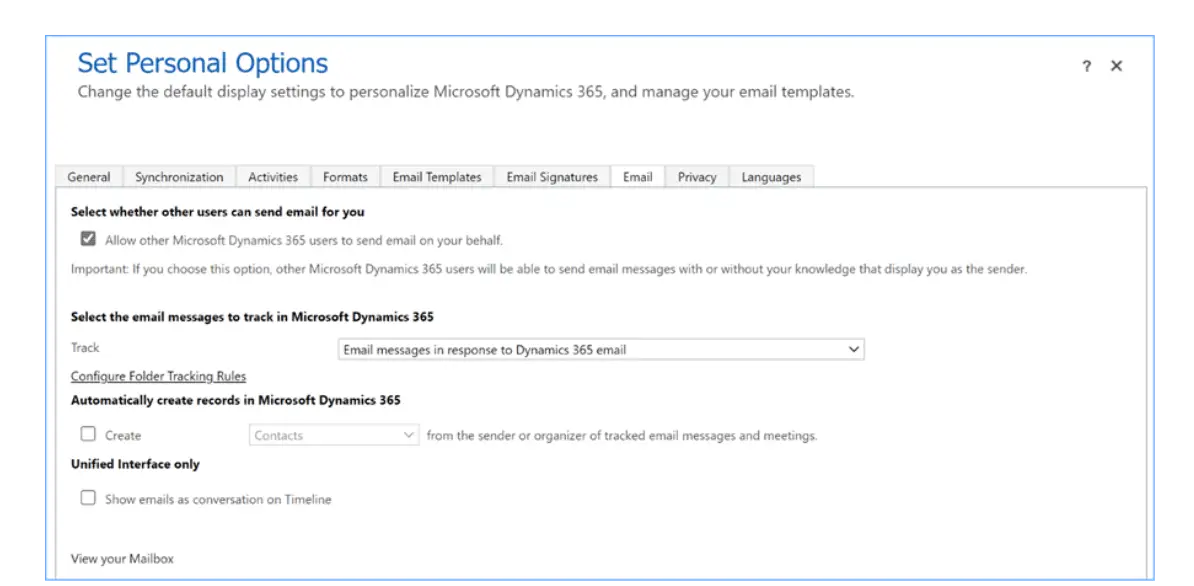Click the View your Mailbox link

coord(123,559)
